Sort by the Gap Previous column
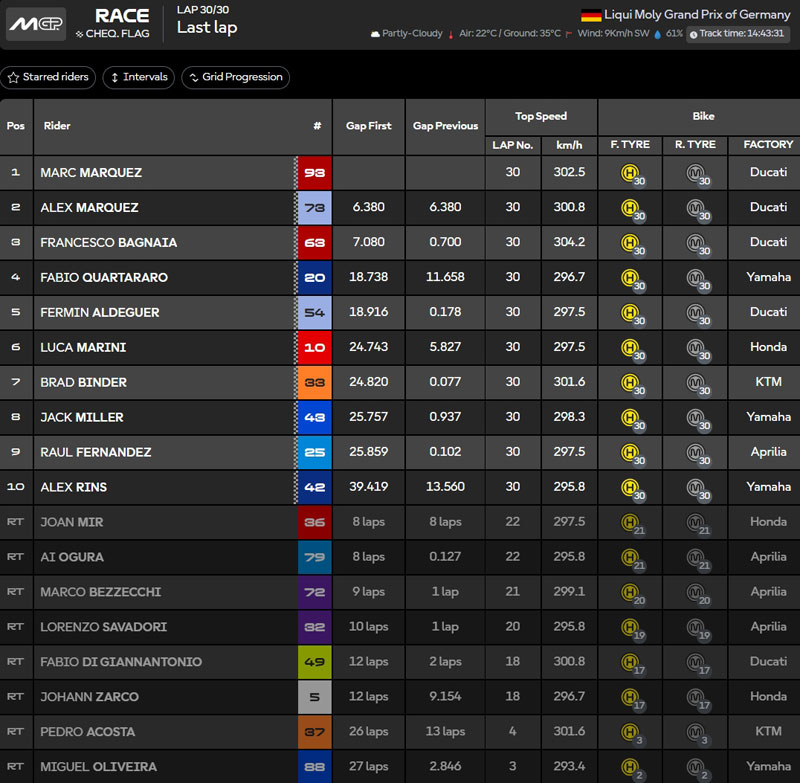Viewport: 800px width, 783px height. (445, 126)
